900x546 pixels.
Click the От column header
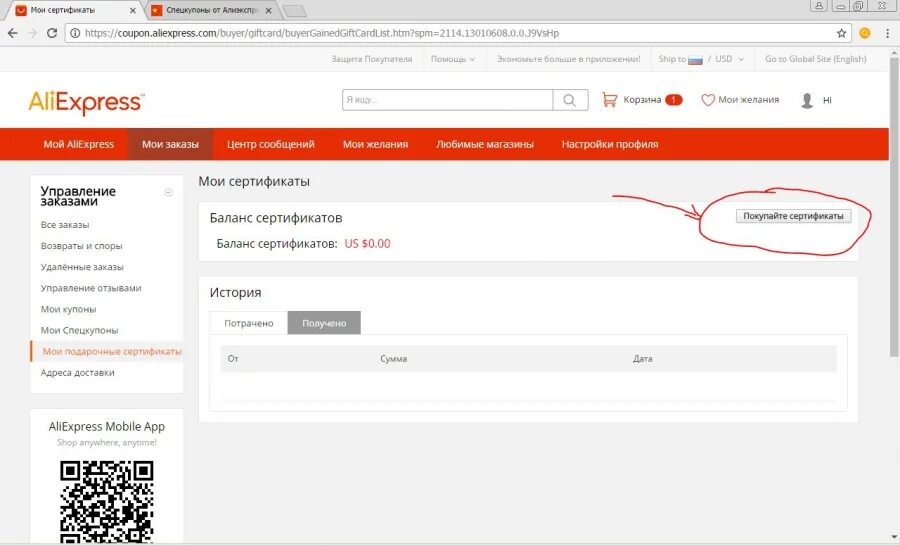[233, 359]
